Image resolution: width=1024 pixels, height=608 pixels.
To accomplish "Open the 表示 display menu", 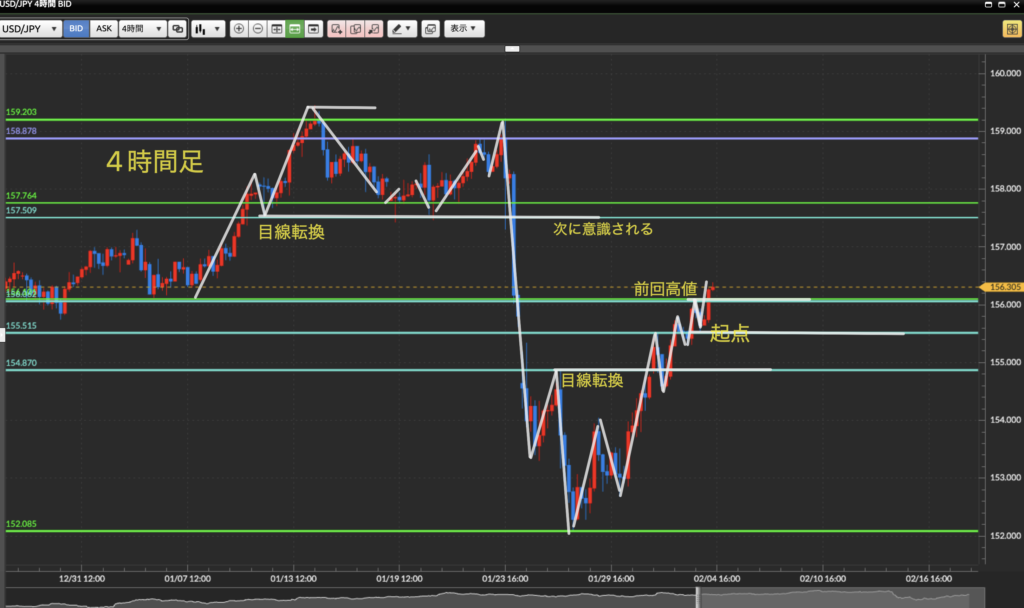I will [463, 29].
